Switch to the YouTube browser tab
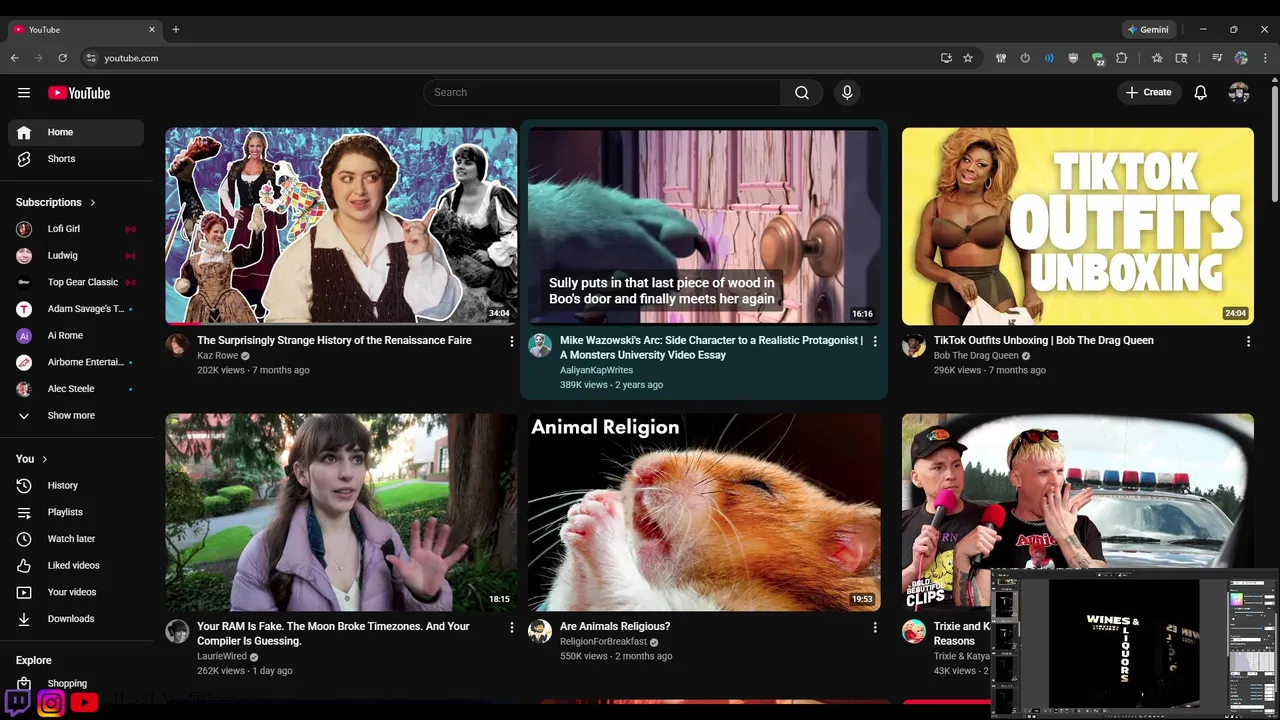This screenshot has width=1280, height=720. click(85, 30)
